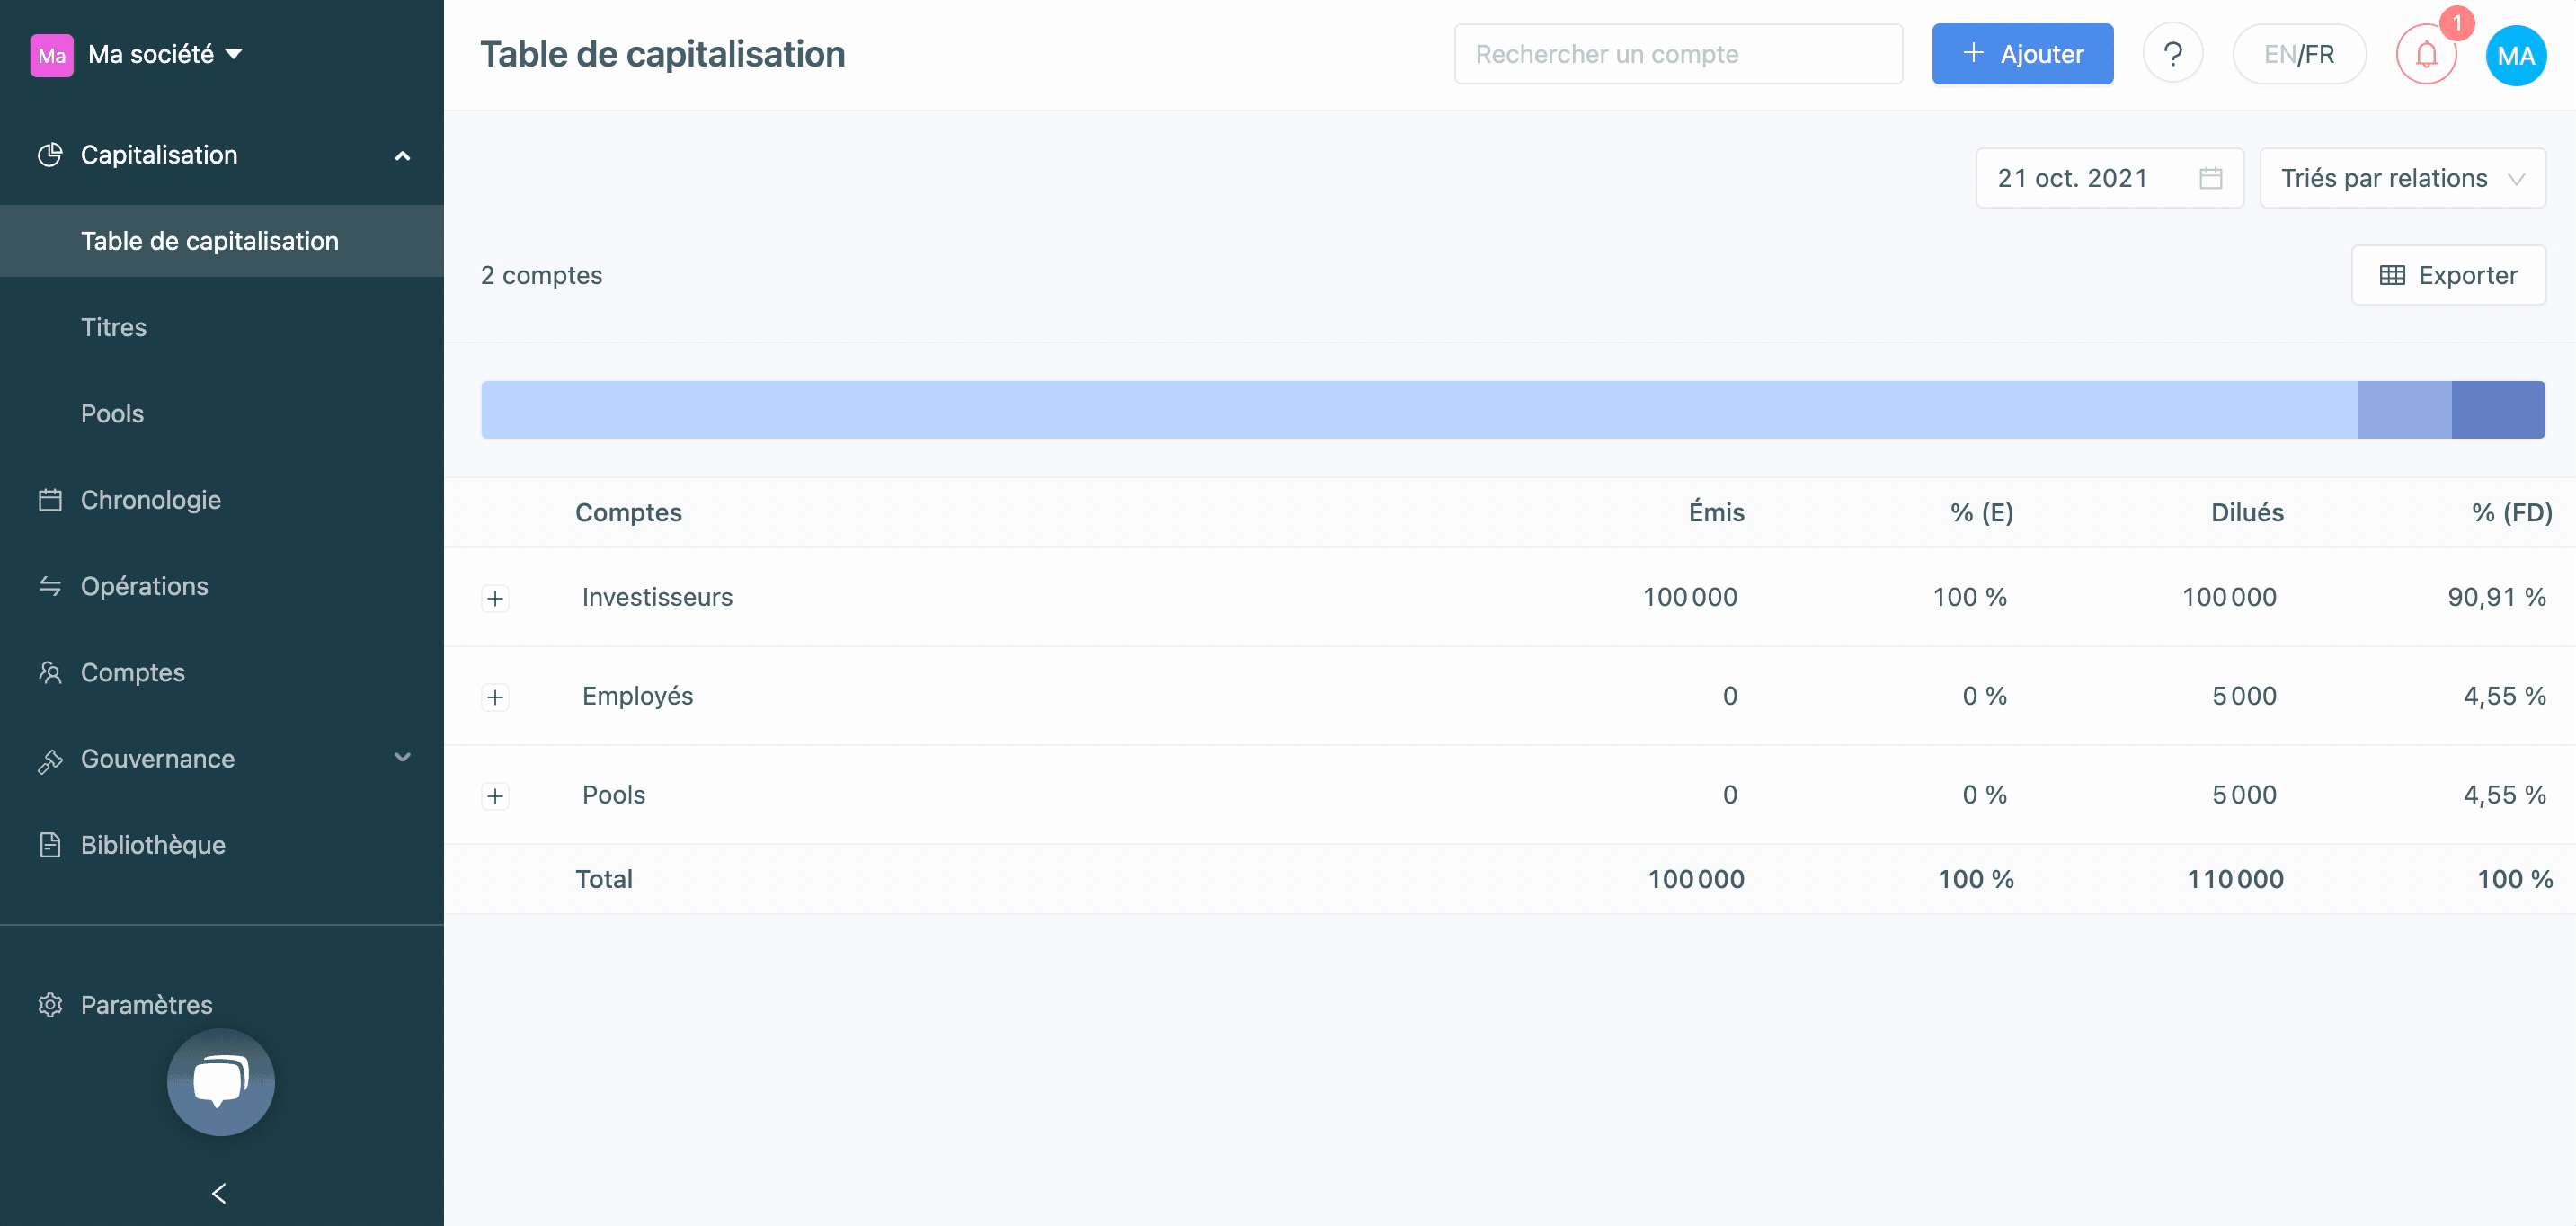Click the Ma société company logo
The image size is (2576, 1226).
pyautogui.click(x=52, y=55)
